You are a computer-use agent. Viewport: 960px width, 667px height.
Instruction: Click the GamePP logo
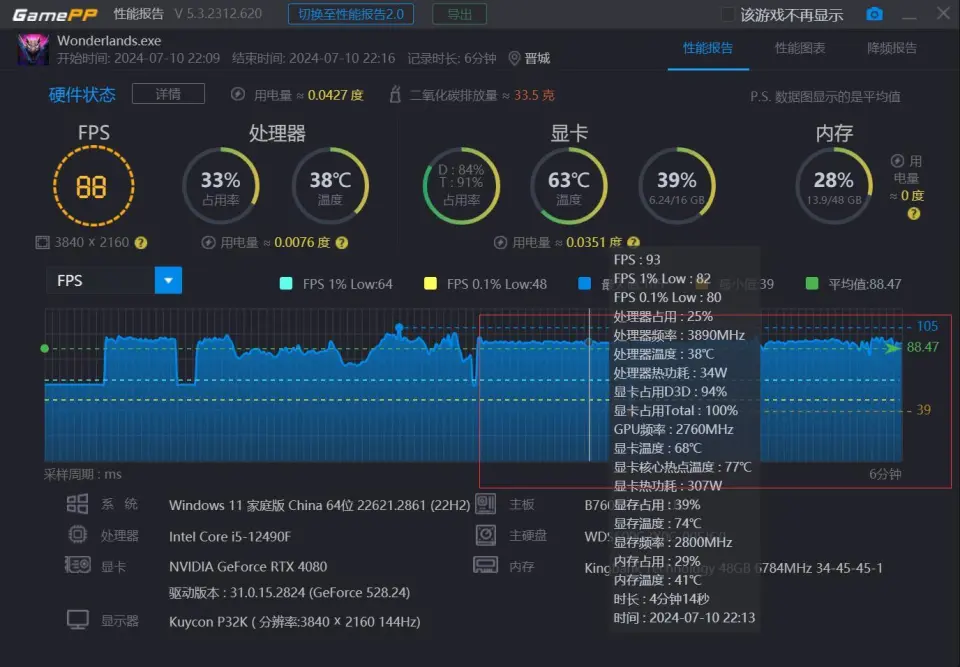(x=55, y=14)
